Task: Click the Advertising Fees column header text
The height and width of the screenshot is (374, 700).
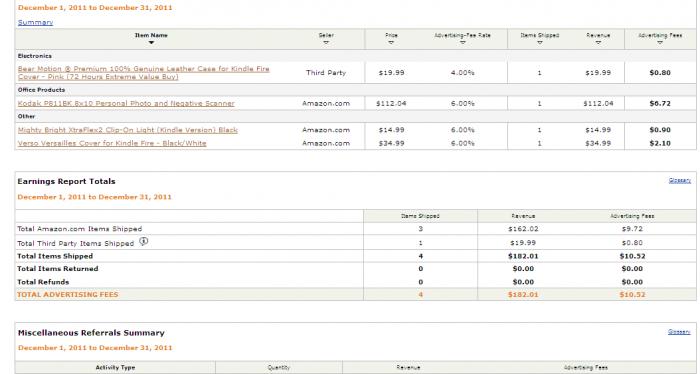Action: click(660, 35)
